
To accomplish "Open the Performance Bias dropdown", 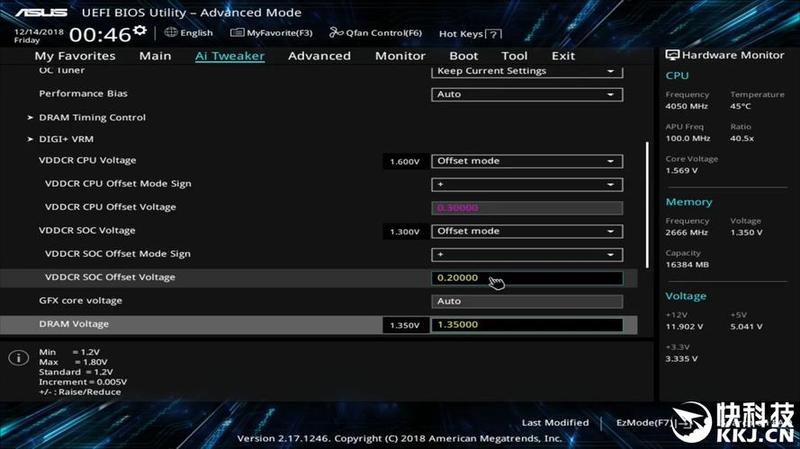I will click(527, 94).
